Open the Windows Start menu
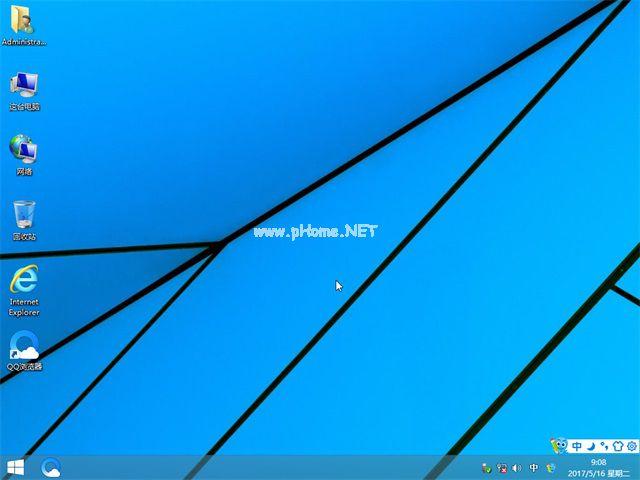The width and height of the screenshot is (640, 480). [x=16, y=468]
